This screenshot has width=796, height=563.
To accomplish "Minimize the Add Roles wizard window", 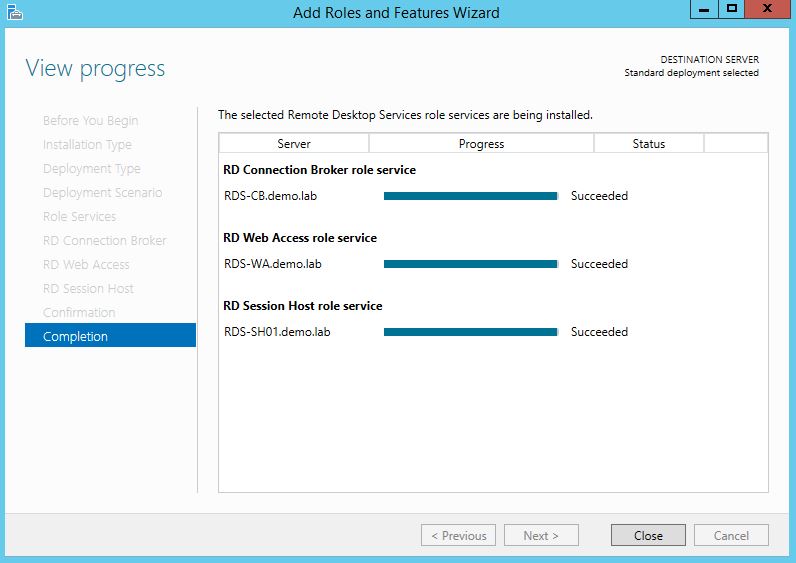I will [x=703, y=9].
